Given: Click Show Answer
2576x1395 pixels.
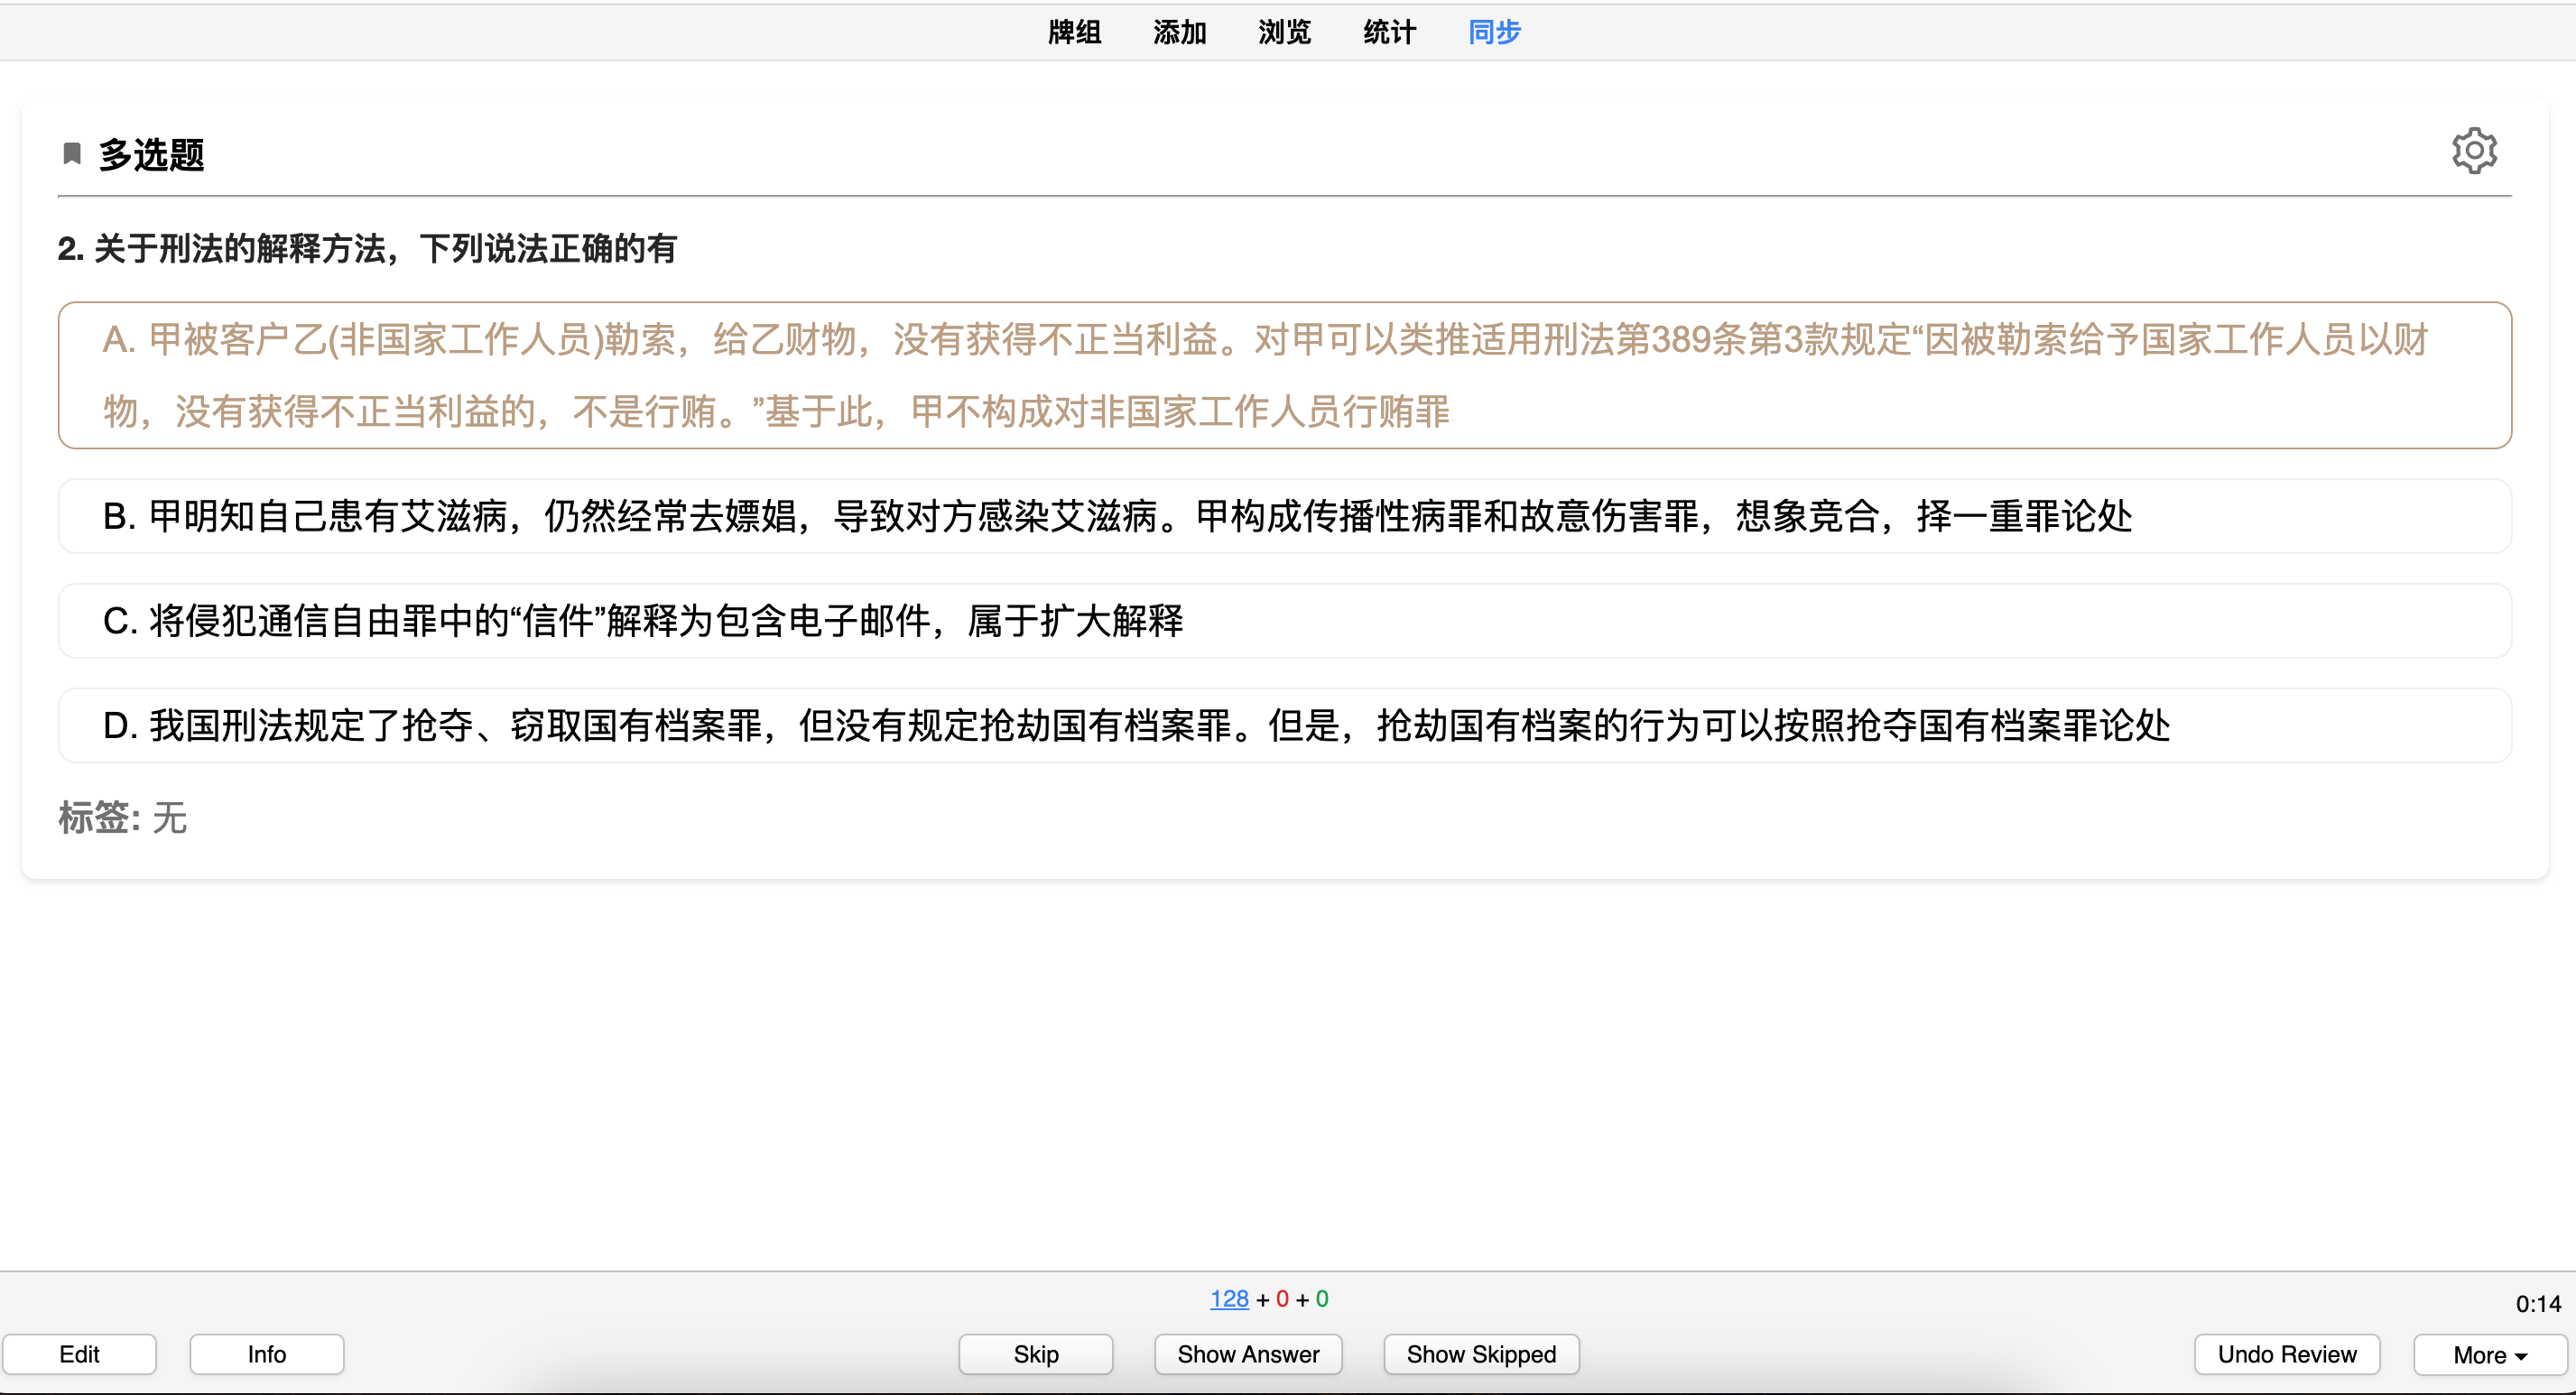Looking at the screenshot, I should click(x=1248, y=1354).
